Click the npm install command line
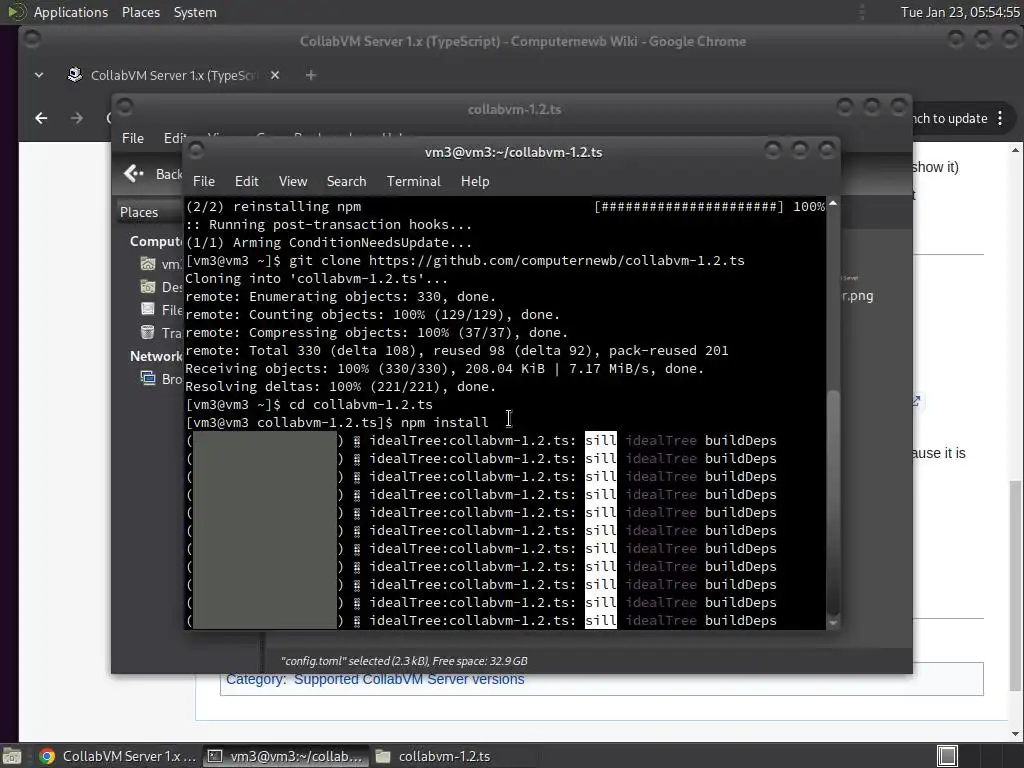The height and width of the screenshot is (768, 1024). 337,423
